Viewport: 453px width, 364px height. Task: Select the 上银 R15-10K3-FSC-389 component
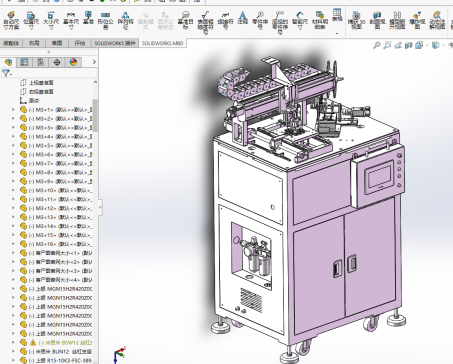[56, 360]
